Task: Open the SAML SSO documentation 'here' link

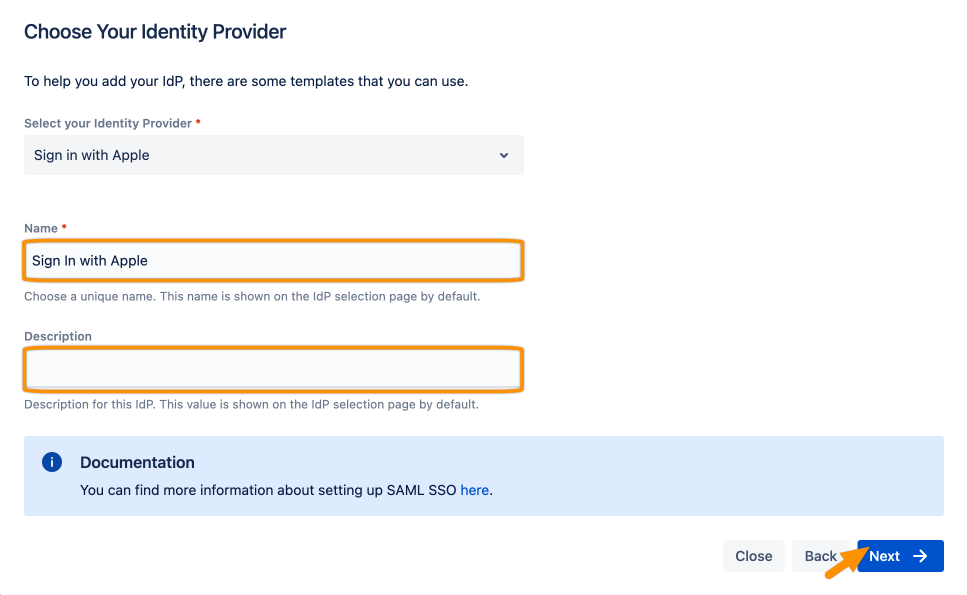Action: click(475, 490)
